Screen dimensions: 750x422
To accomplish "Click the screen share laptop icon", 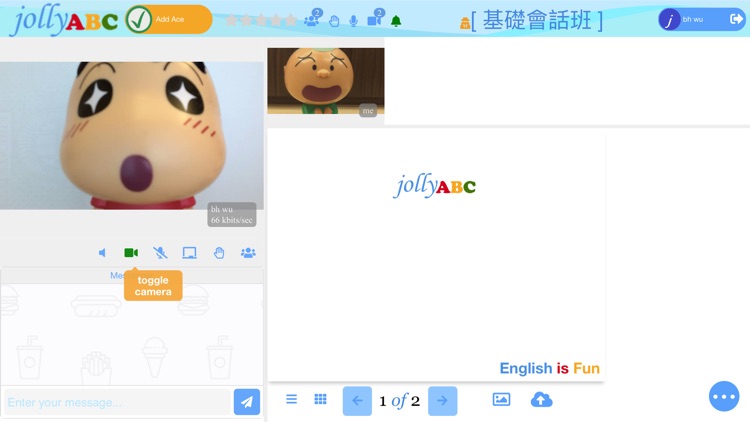I will coord(189,253).
